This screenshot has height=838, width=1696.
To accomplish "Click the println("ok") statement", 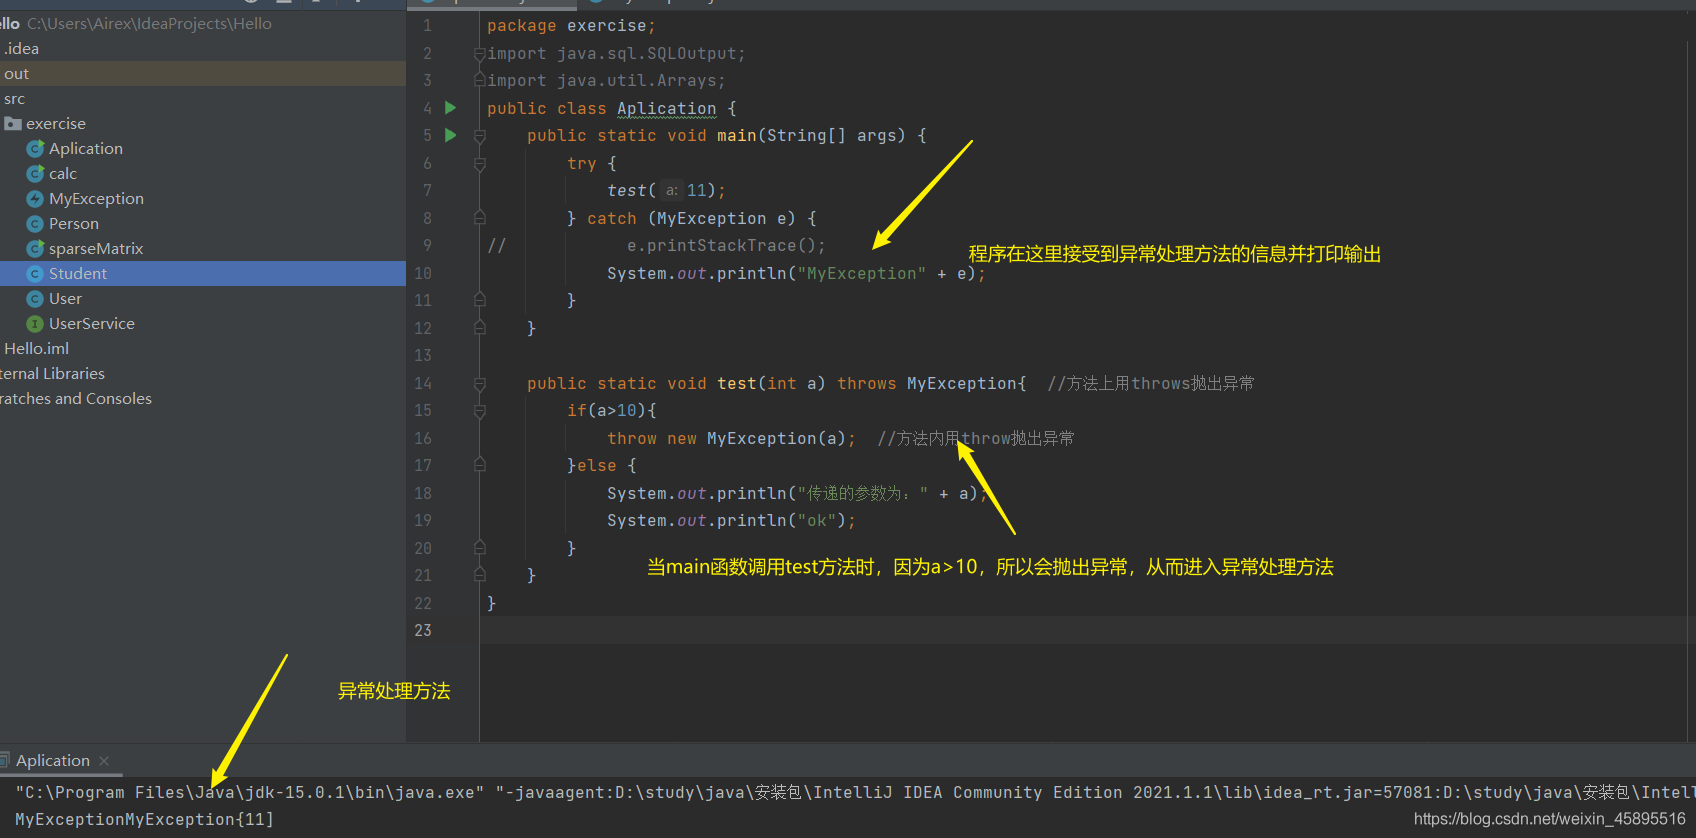I will pos(731,520).
